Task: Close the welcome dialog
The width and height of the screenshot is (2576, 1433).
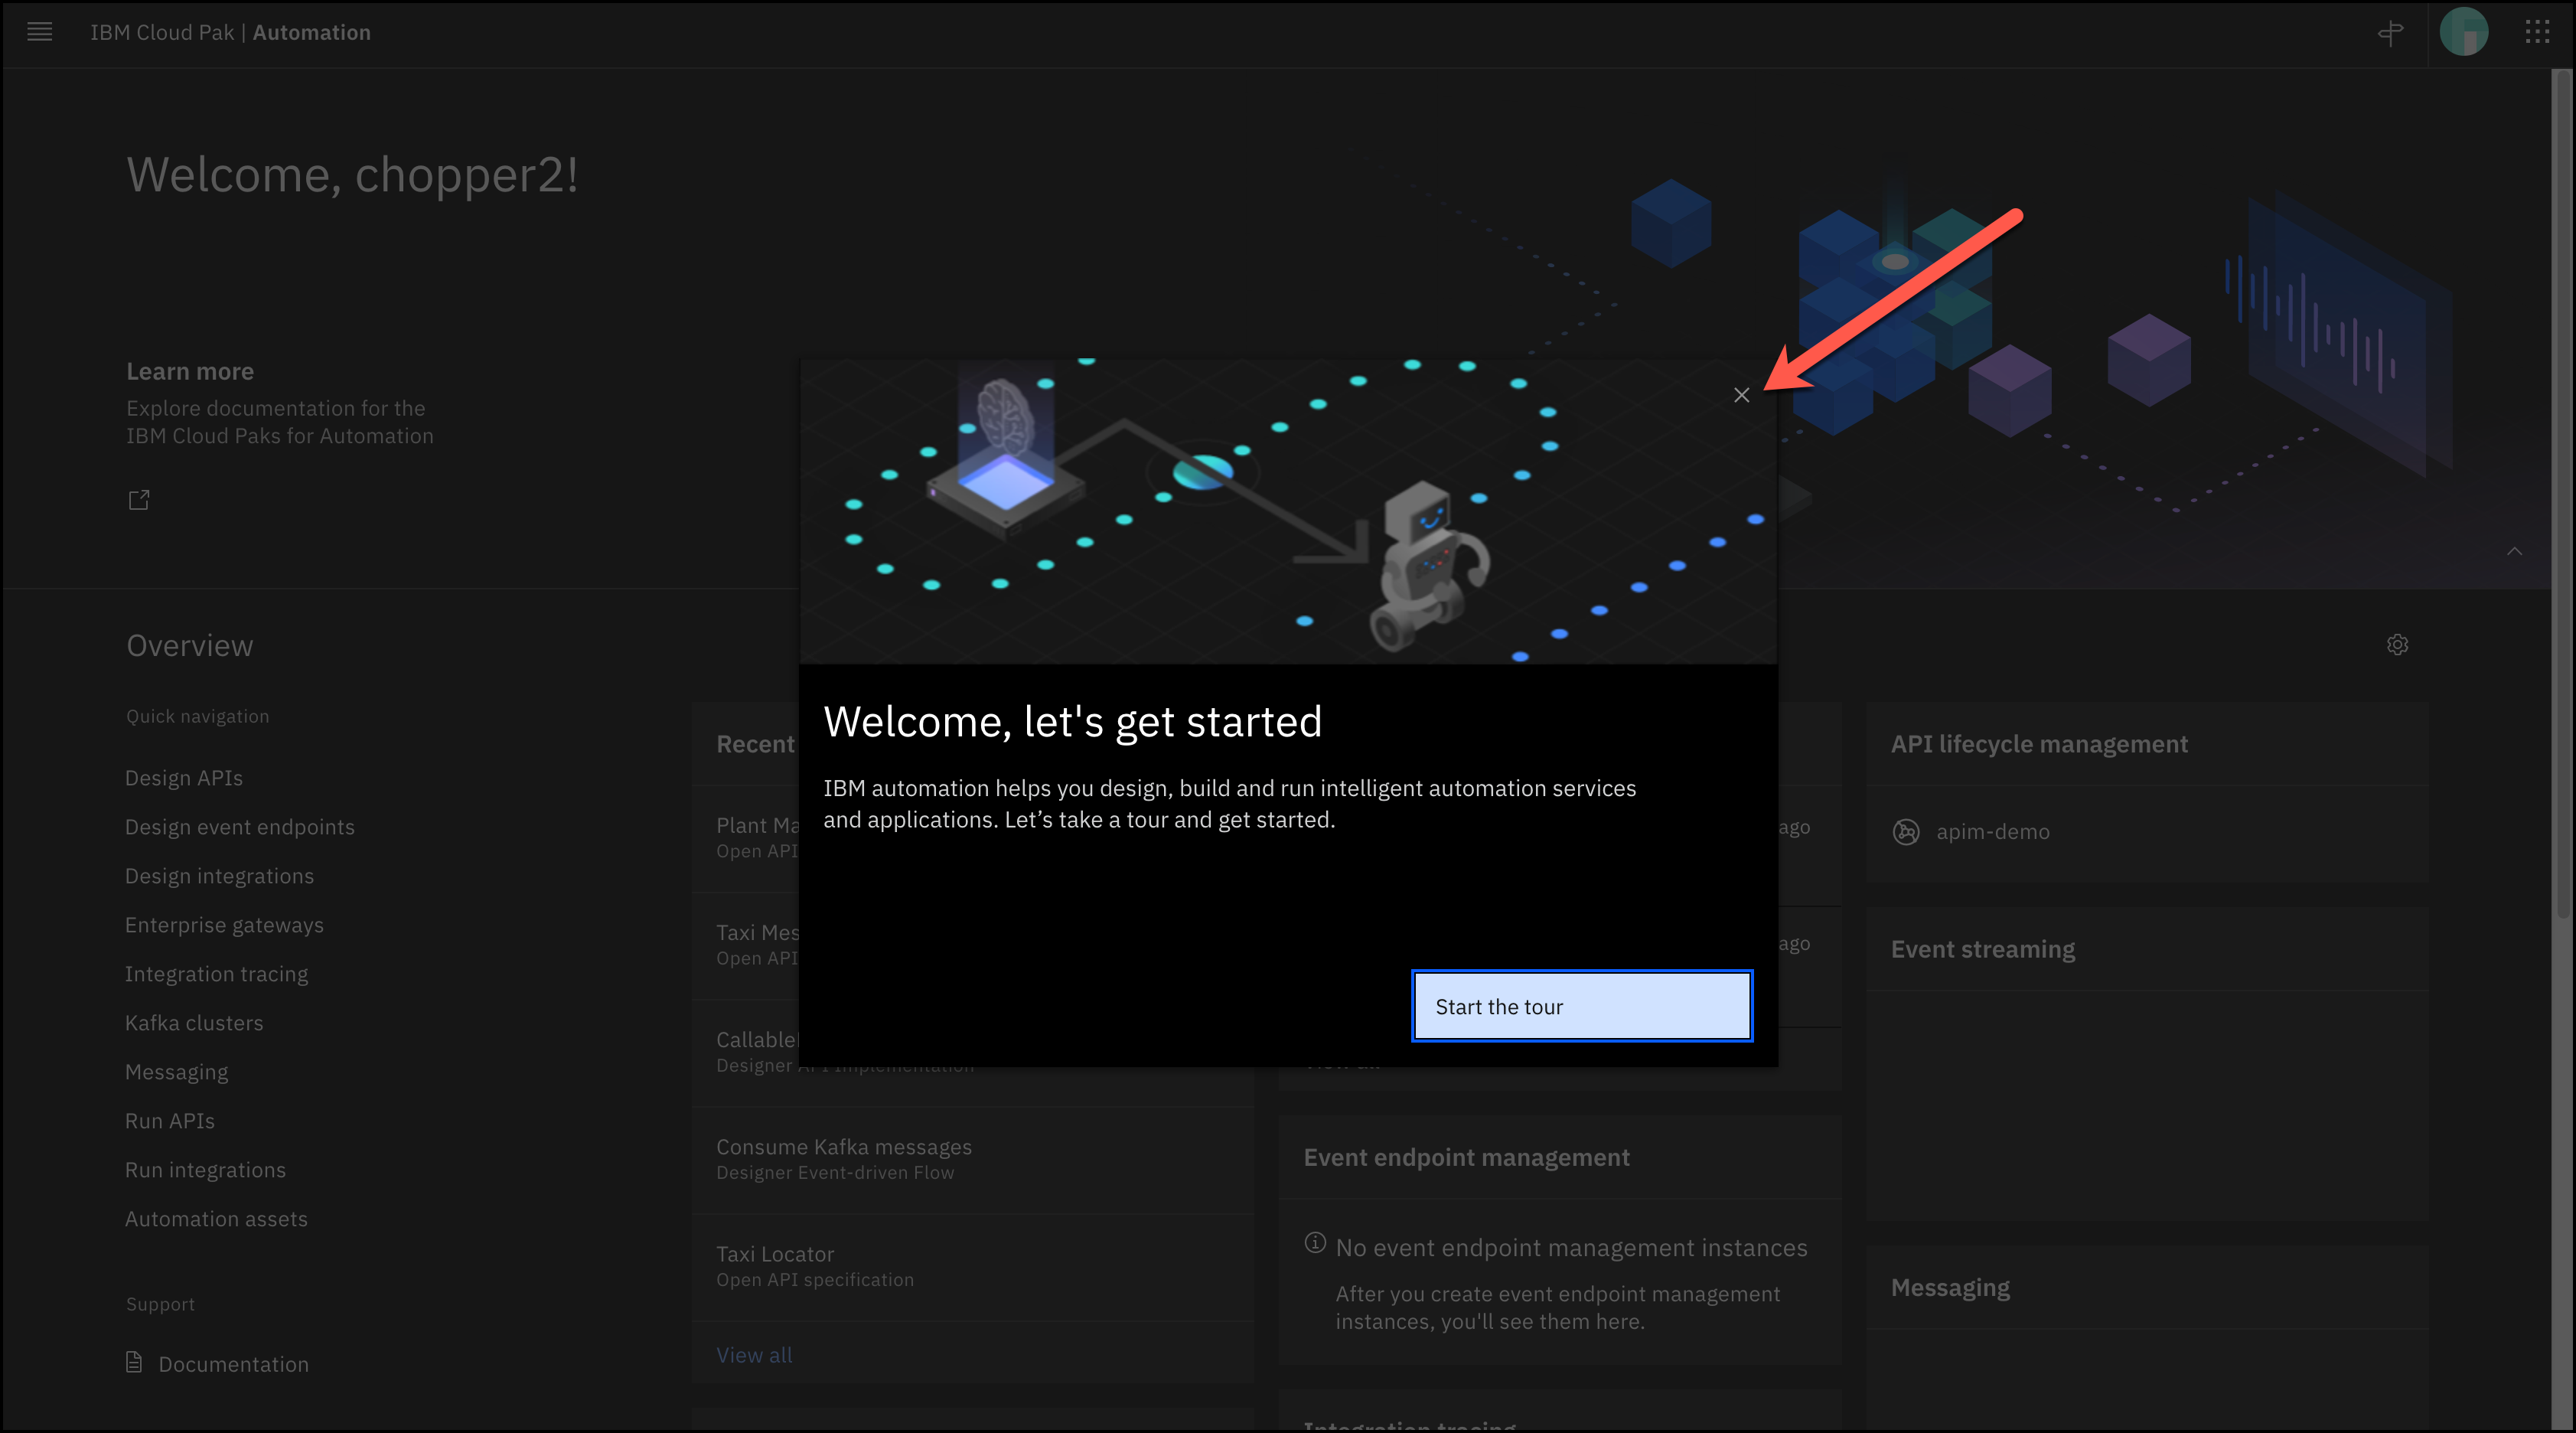Action: tap(1741, 395)
